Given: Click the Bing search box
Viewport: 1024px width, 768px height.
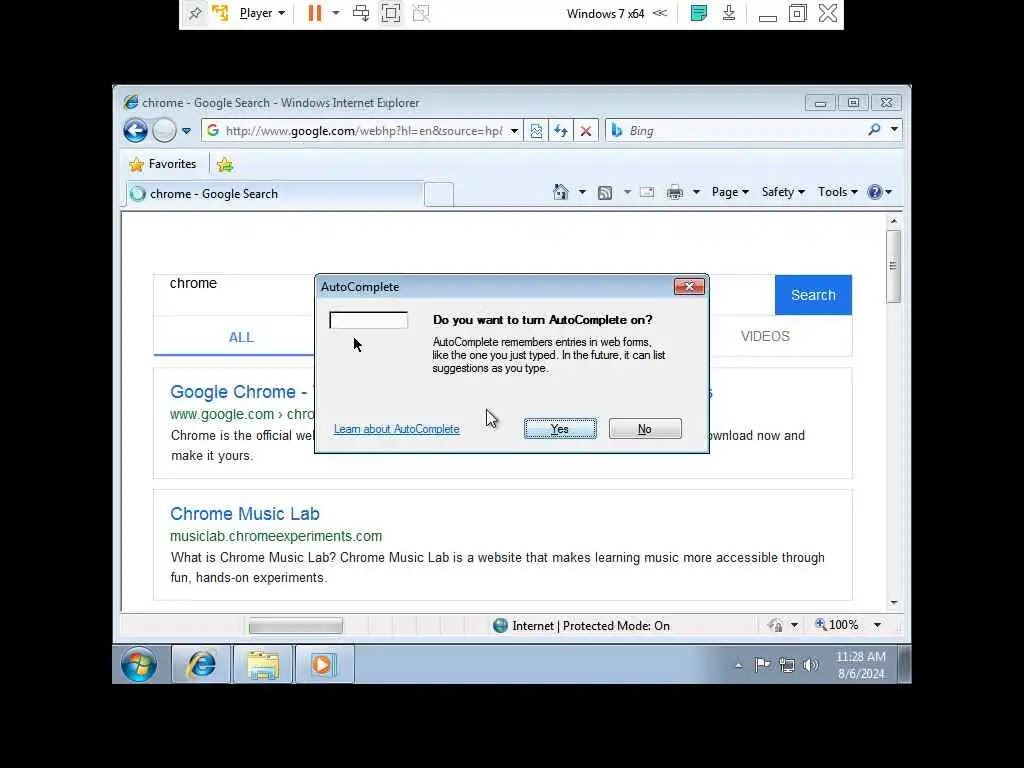Looking at the screenshot, I should 744,131.
